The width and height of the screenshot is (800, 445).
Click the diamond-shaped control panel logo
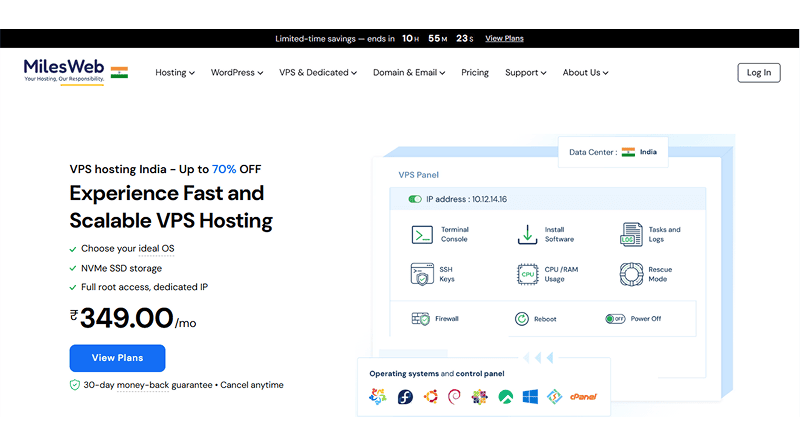coord(555,397)
